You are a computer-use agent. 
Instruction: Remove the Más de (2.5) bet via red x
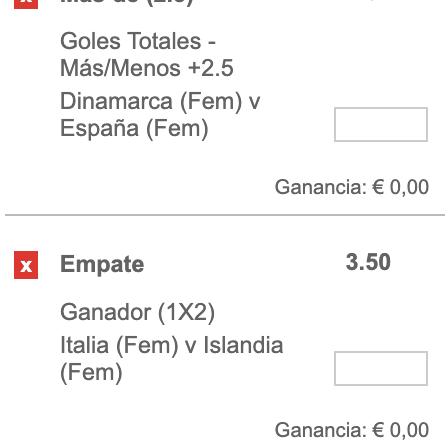[x=26, y=4]
